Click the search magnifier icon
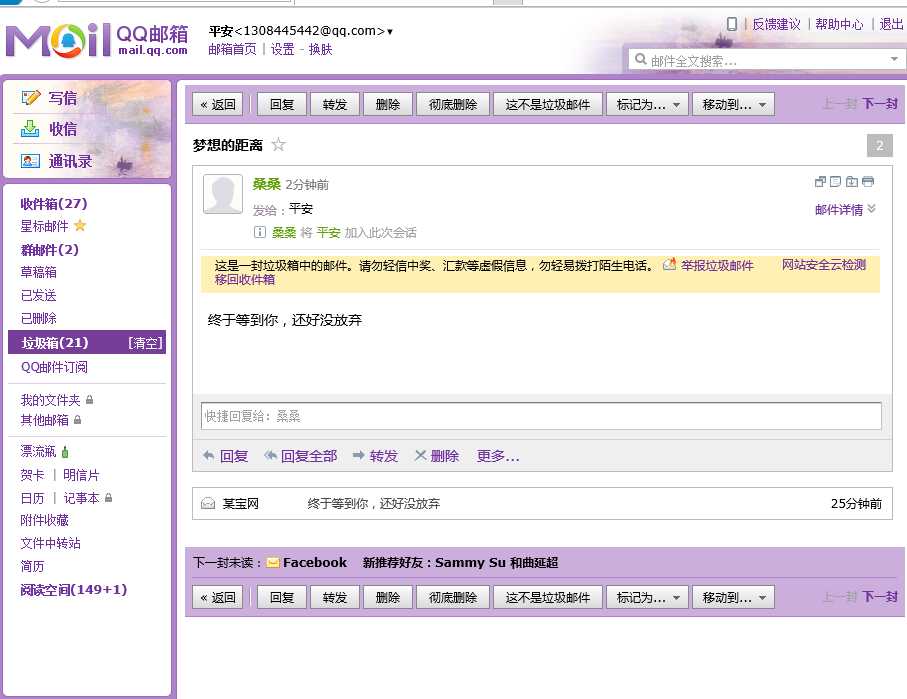 640,59
